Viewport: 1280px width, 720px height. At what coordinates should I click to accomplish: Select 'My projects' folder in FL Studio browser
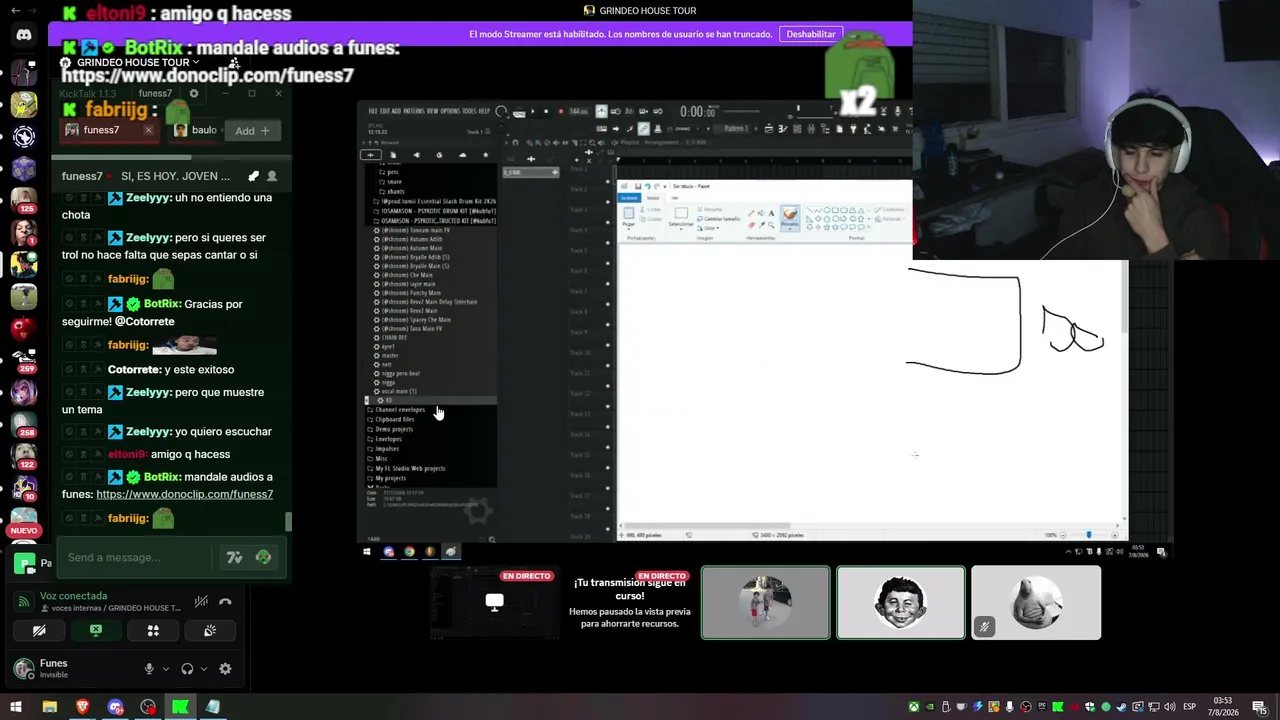390,478
